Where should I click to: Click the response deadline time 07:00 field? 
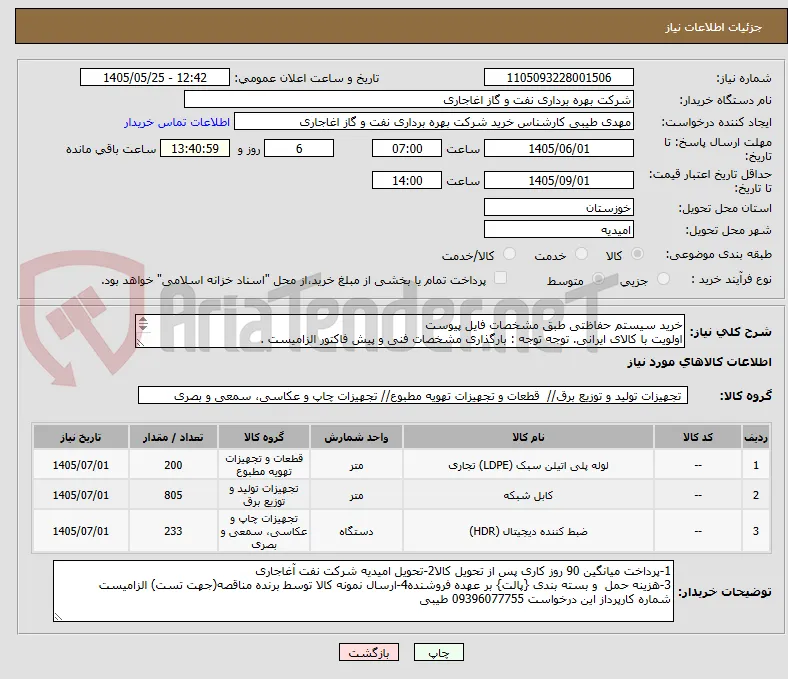(x=407, y=148)
